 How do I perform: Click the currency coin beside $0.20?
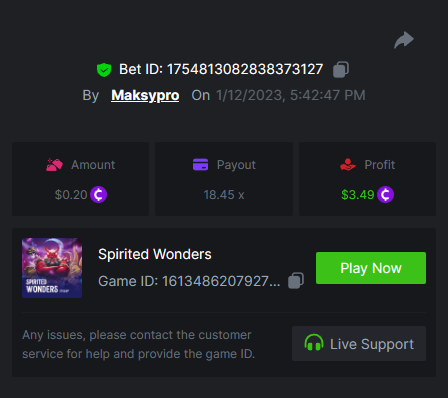tap(98, 195)
